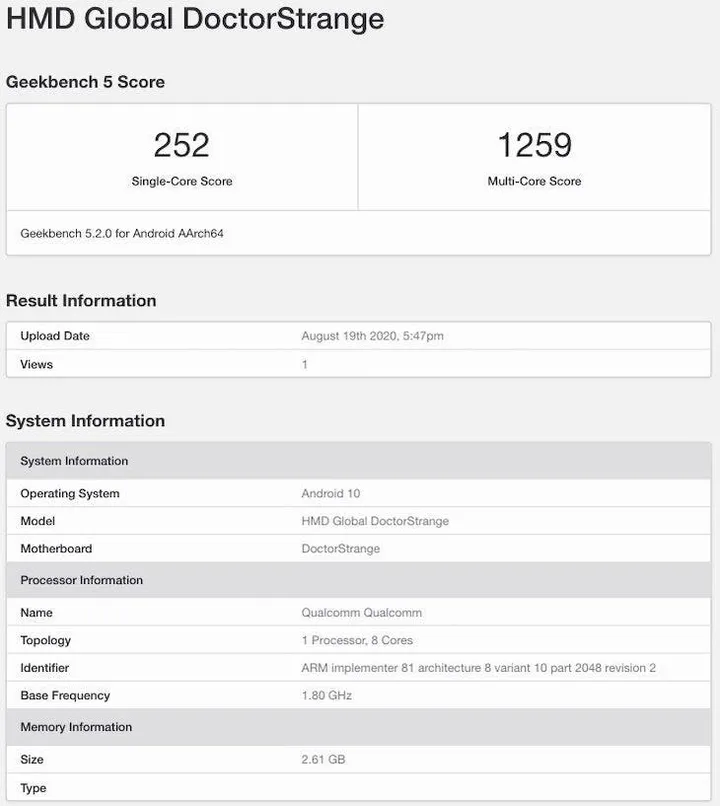
Task: Click the Model value HMD Global DoctorStrange
Action: (375, 521)
